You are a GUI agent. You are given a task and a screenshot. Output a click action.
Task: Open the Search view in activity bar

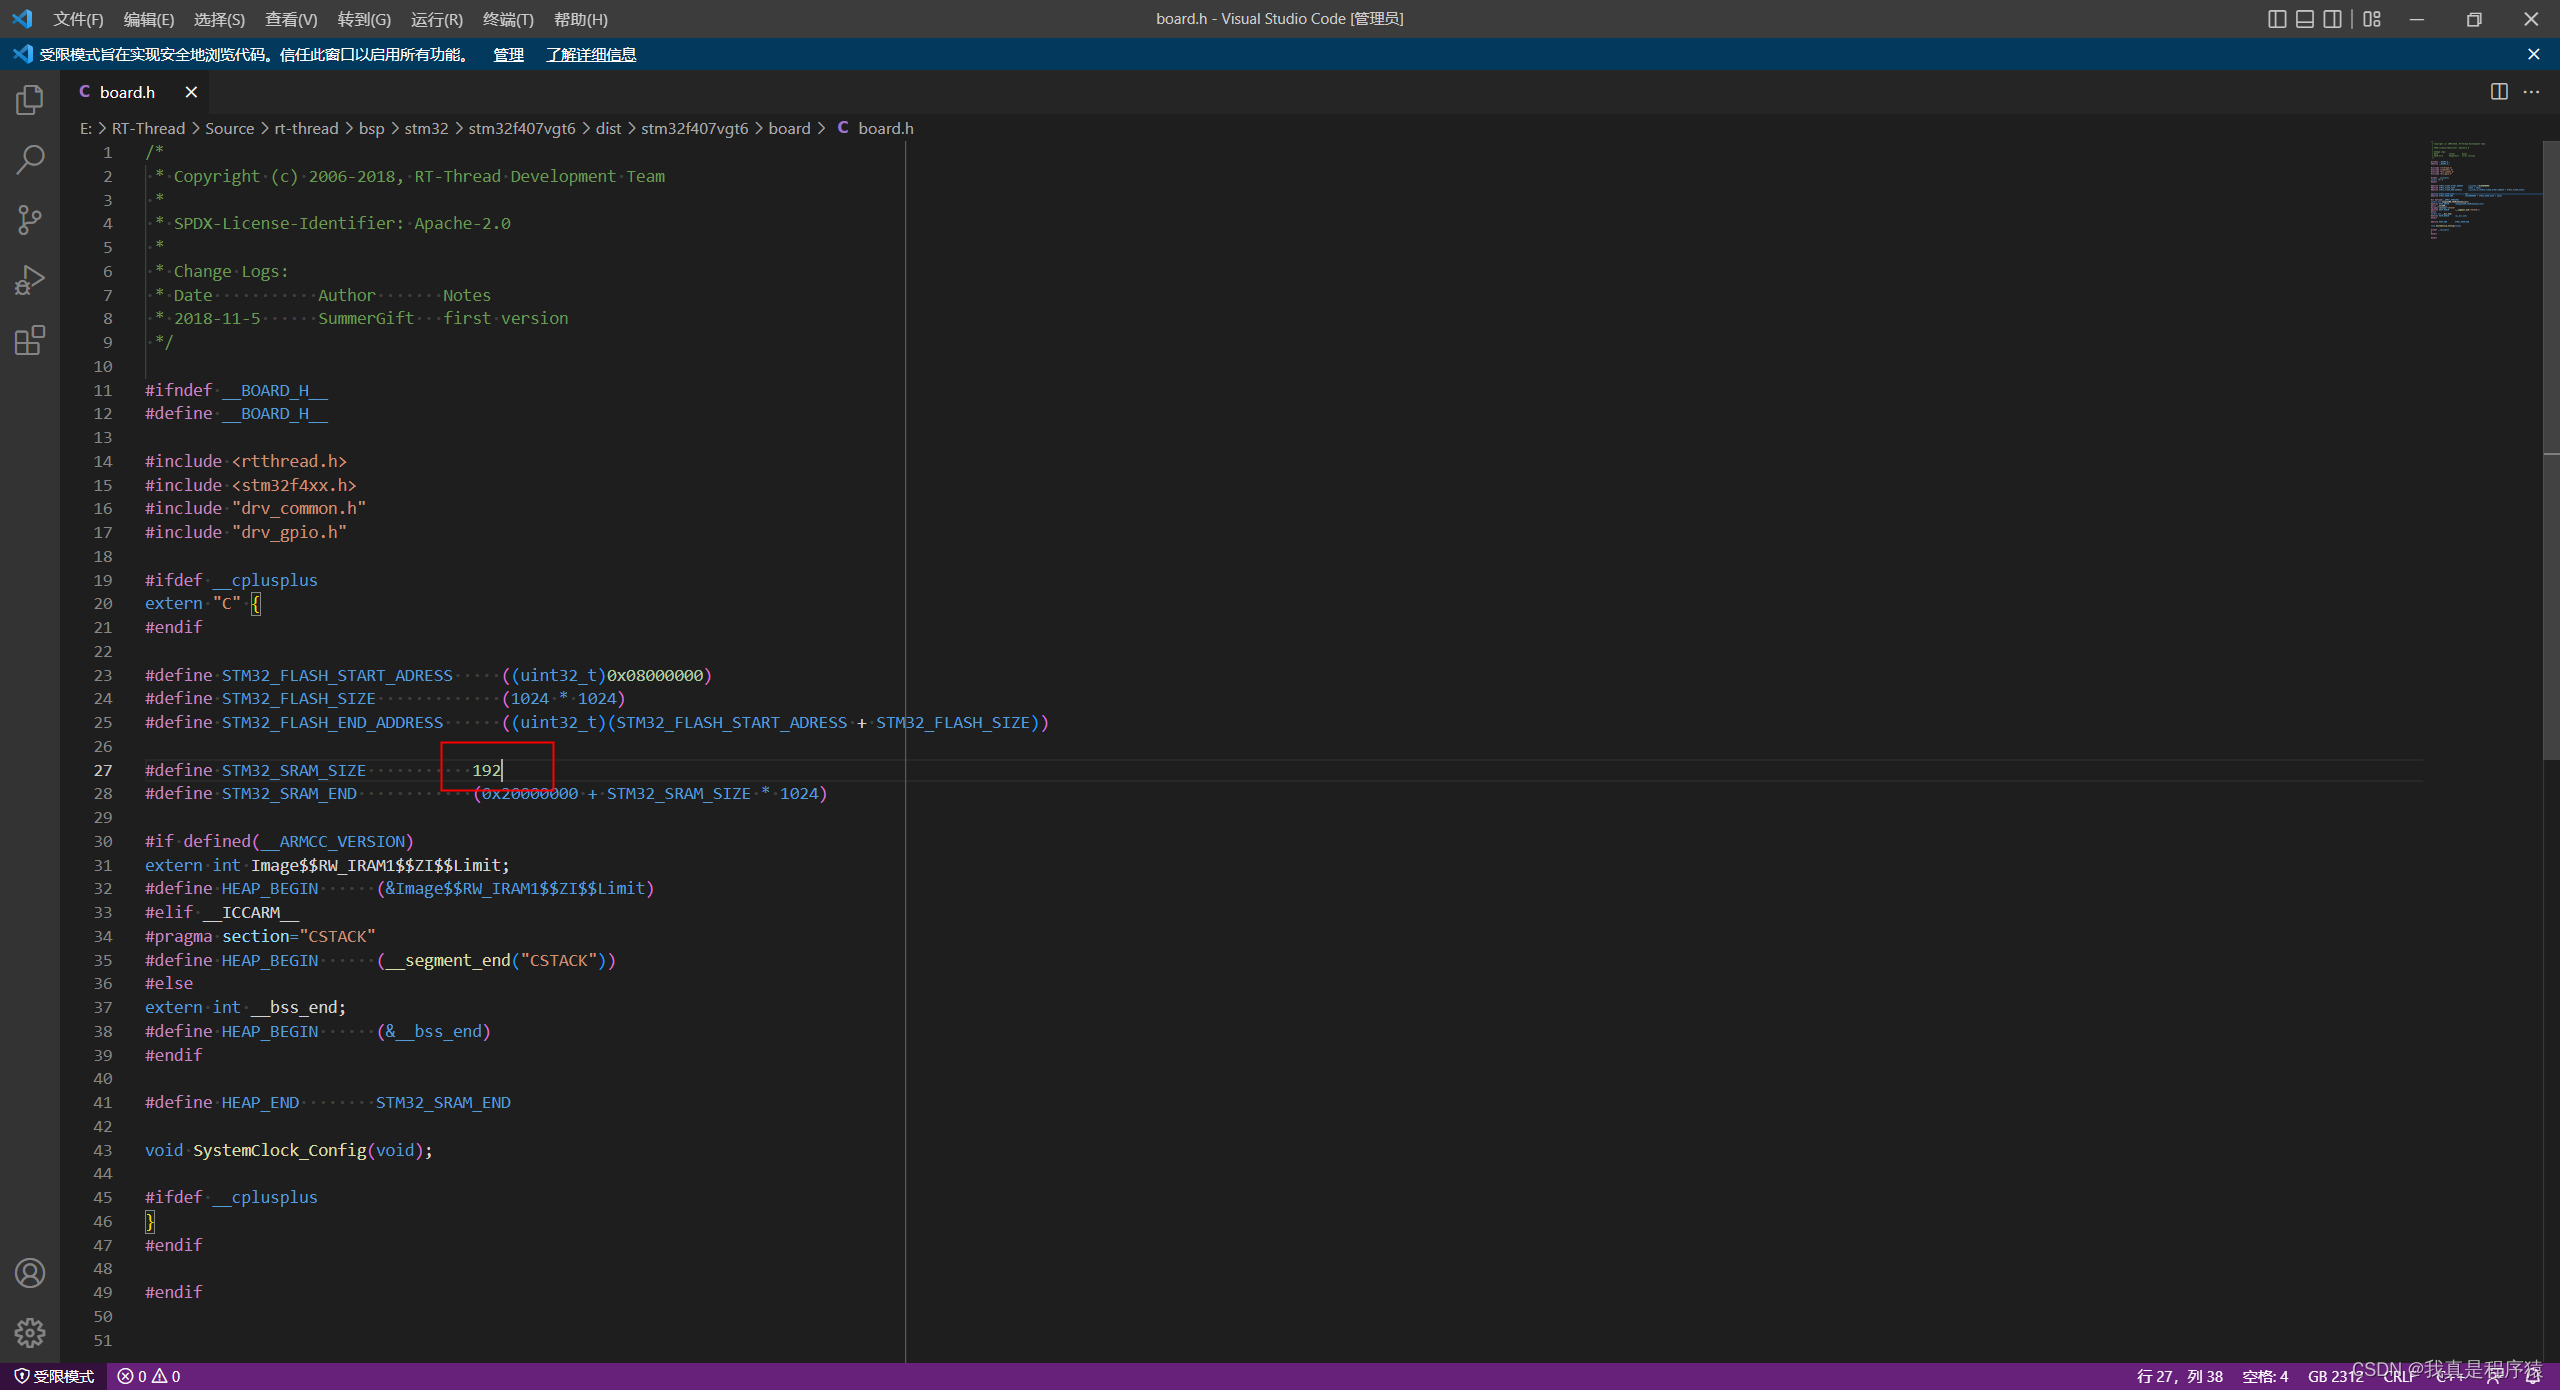click(x=30, y=160)
